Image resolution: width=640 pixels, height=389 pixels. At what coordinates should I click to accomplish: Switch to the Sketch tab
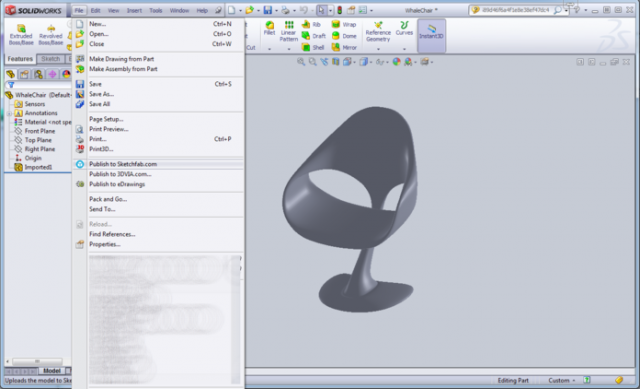(51, 59)
